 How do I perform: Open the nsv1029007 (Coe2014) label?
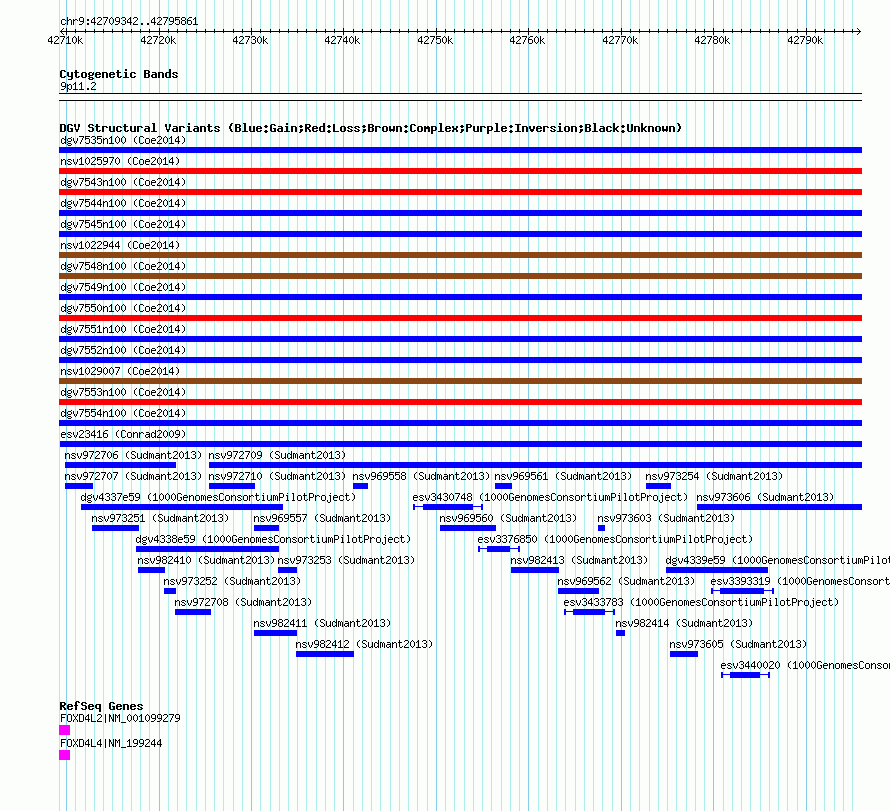coord(120,371)
